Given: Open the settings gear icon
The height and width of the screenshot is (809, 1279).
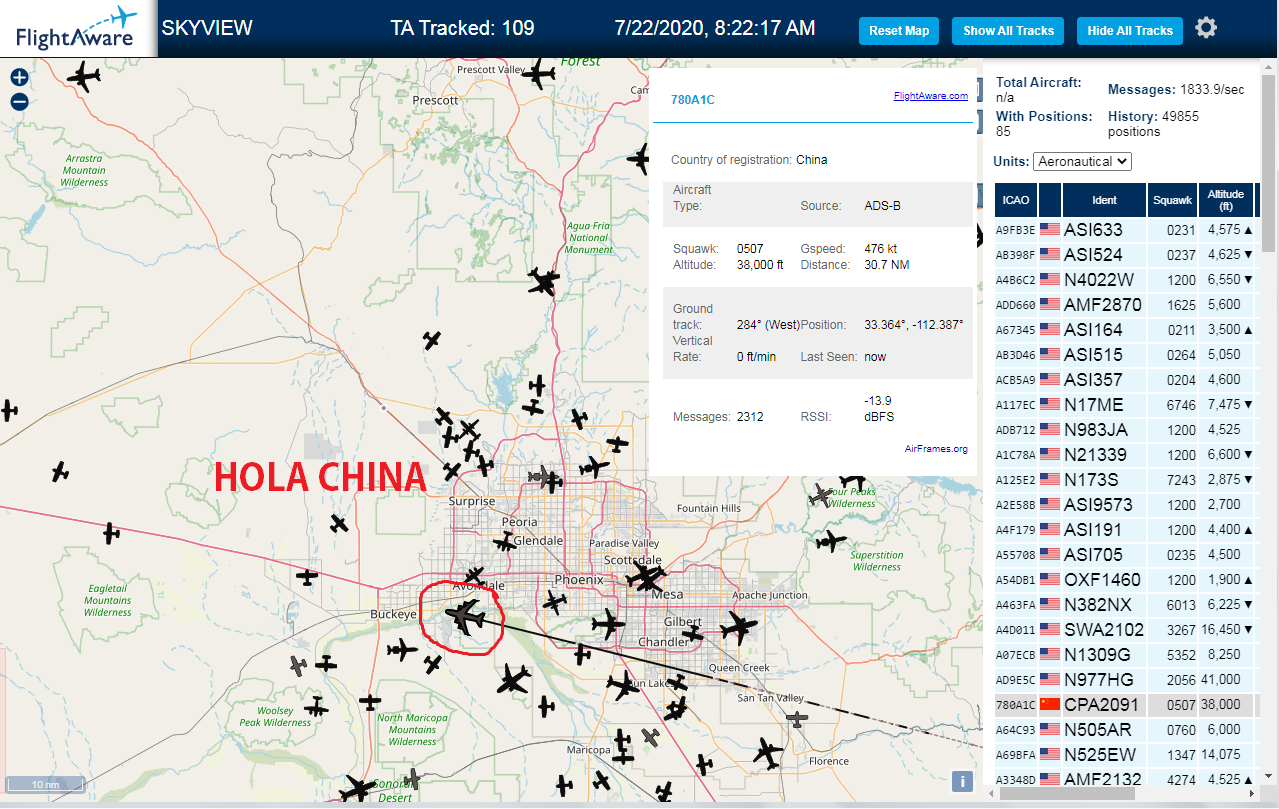Looking at the screenshot, I should (1206, 28).
